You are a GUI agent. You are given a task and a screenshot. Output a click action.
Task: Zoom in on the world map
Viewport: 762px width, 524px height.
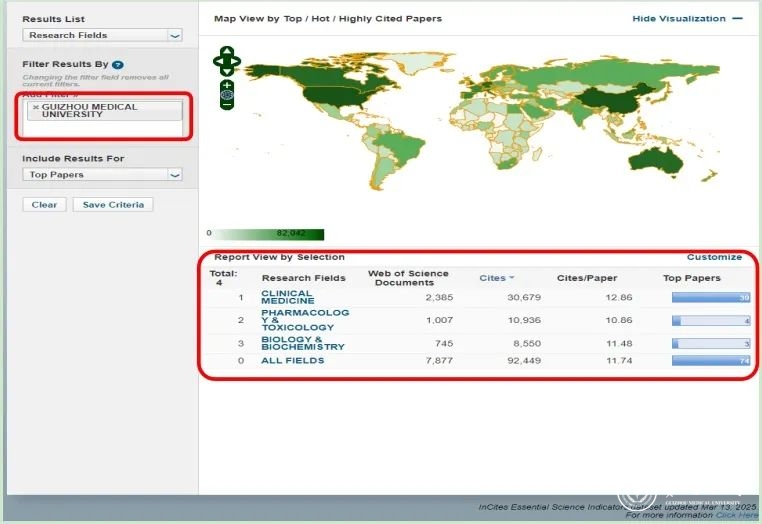(226, 86)
